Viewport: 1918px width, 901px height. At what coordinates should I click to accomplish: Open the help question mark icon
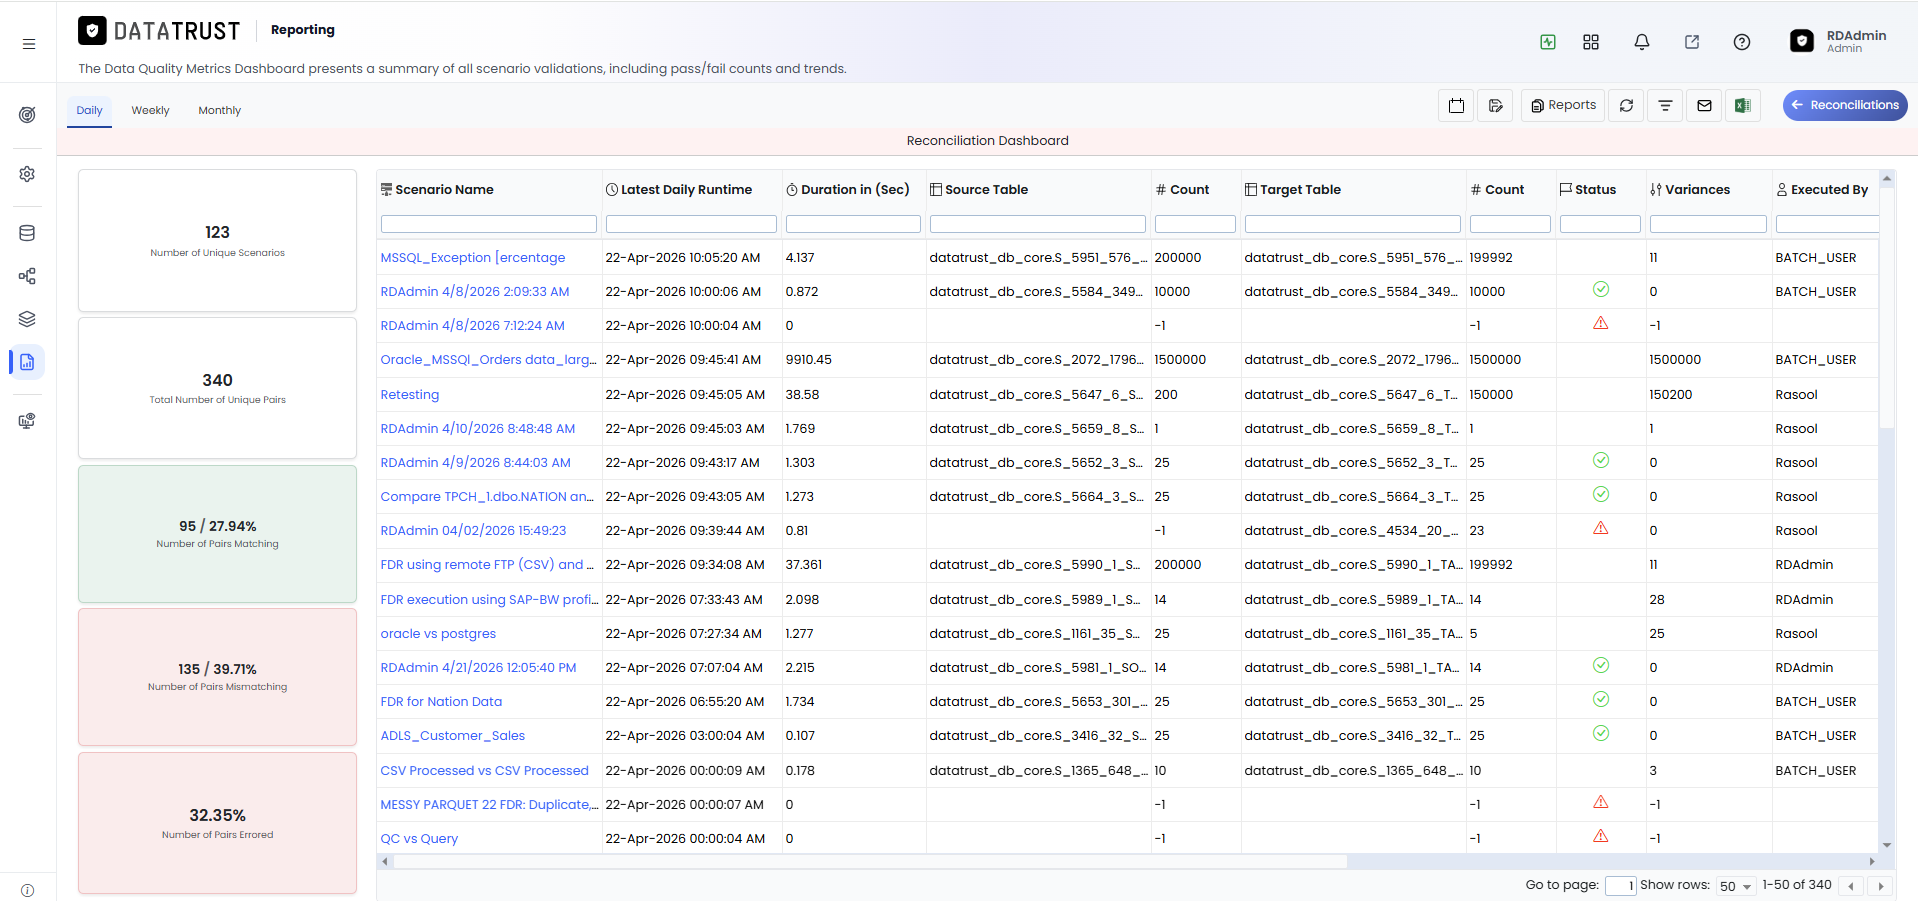(x=1742, y=42)
